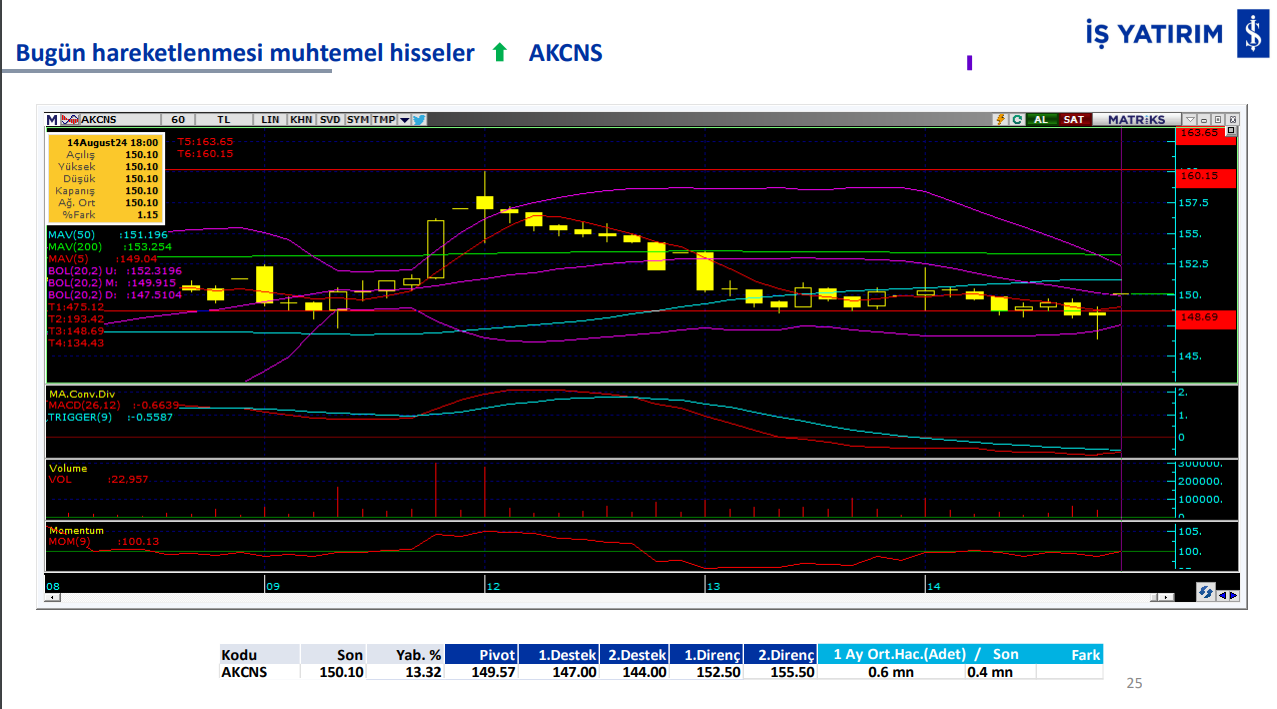Toggle the SYM display option

(357, 119)
